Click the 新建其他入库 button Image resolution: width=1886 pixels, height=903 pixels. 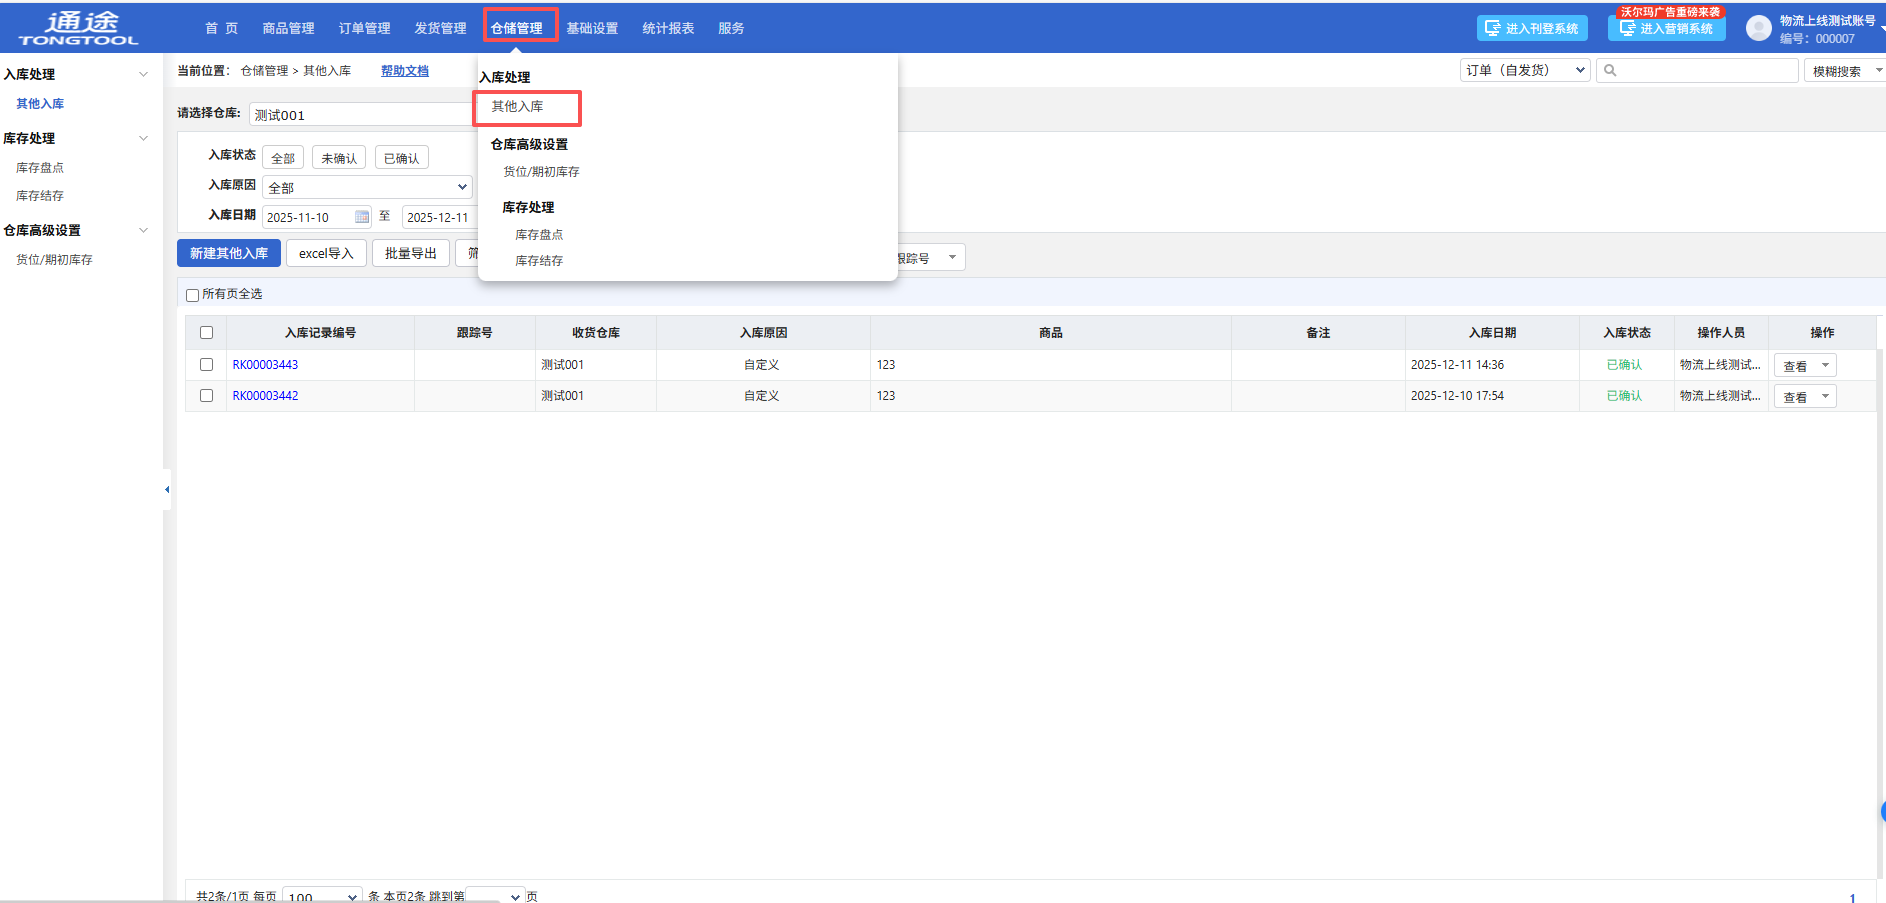click(x=229, y=253)
